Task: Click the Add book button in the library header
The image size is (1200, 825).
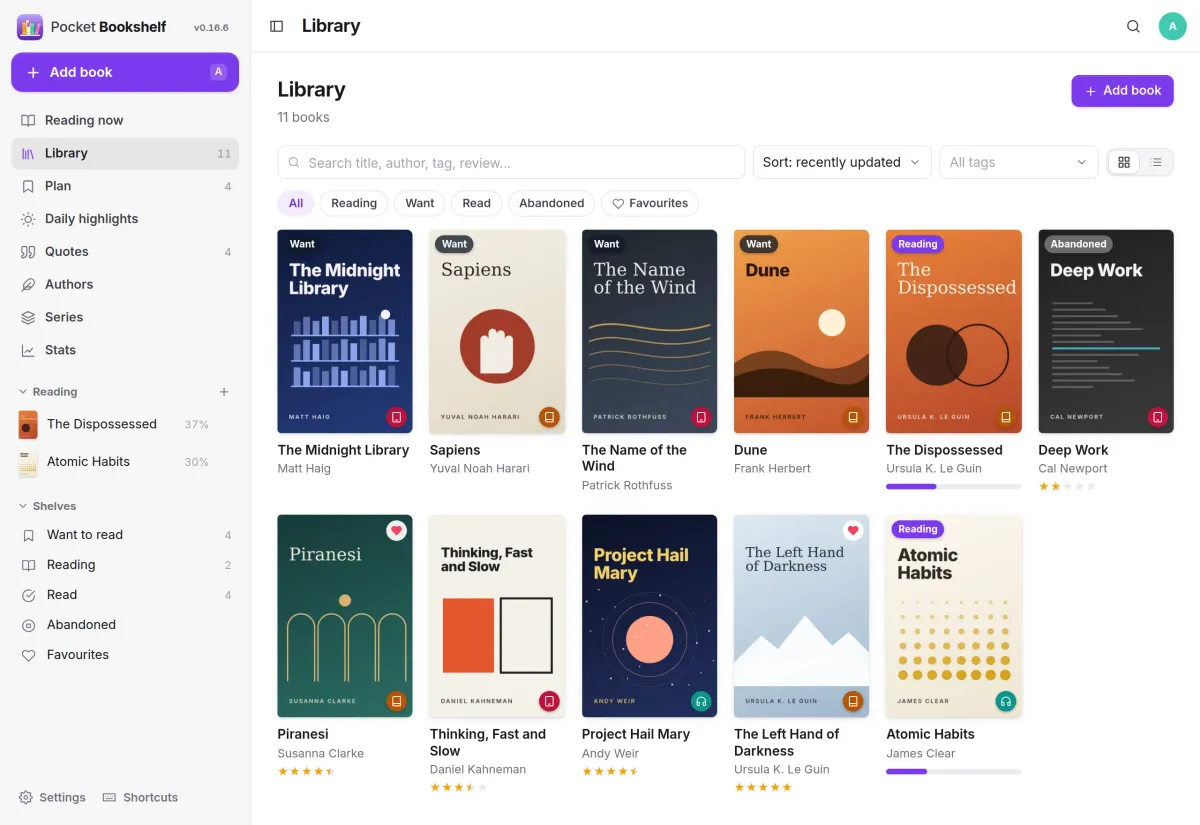Action: coord(1122,90)
